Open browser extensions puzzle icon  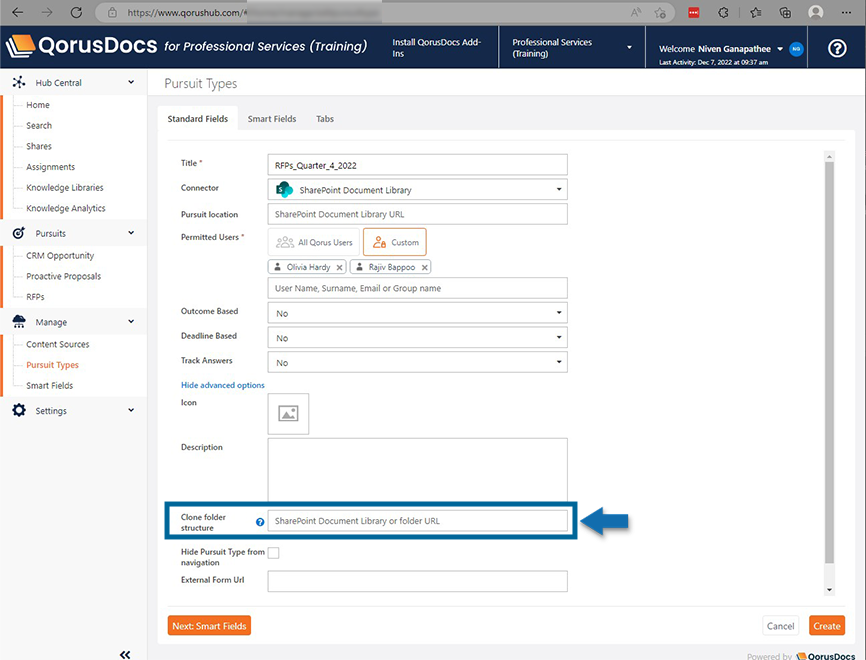click(x=723, y=12)
